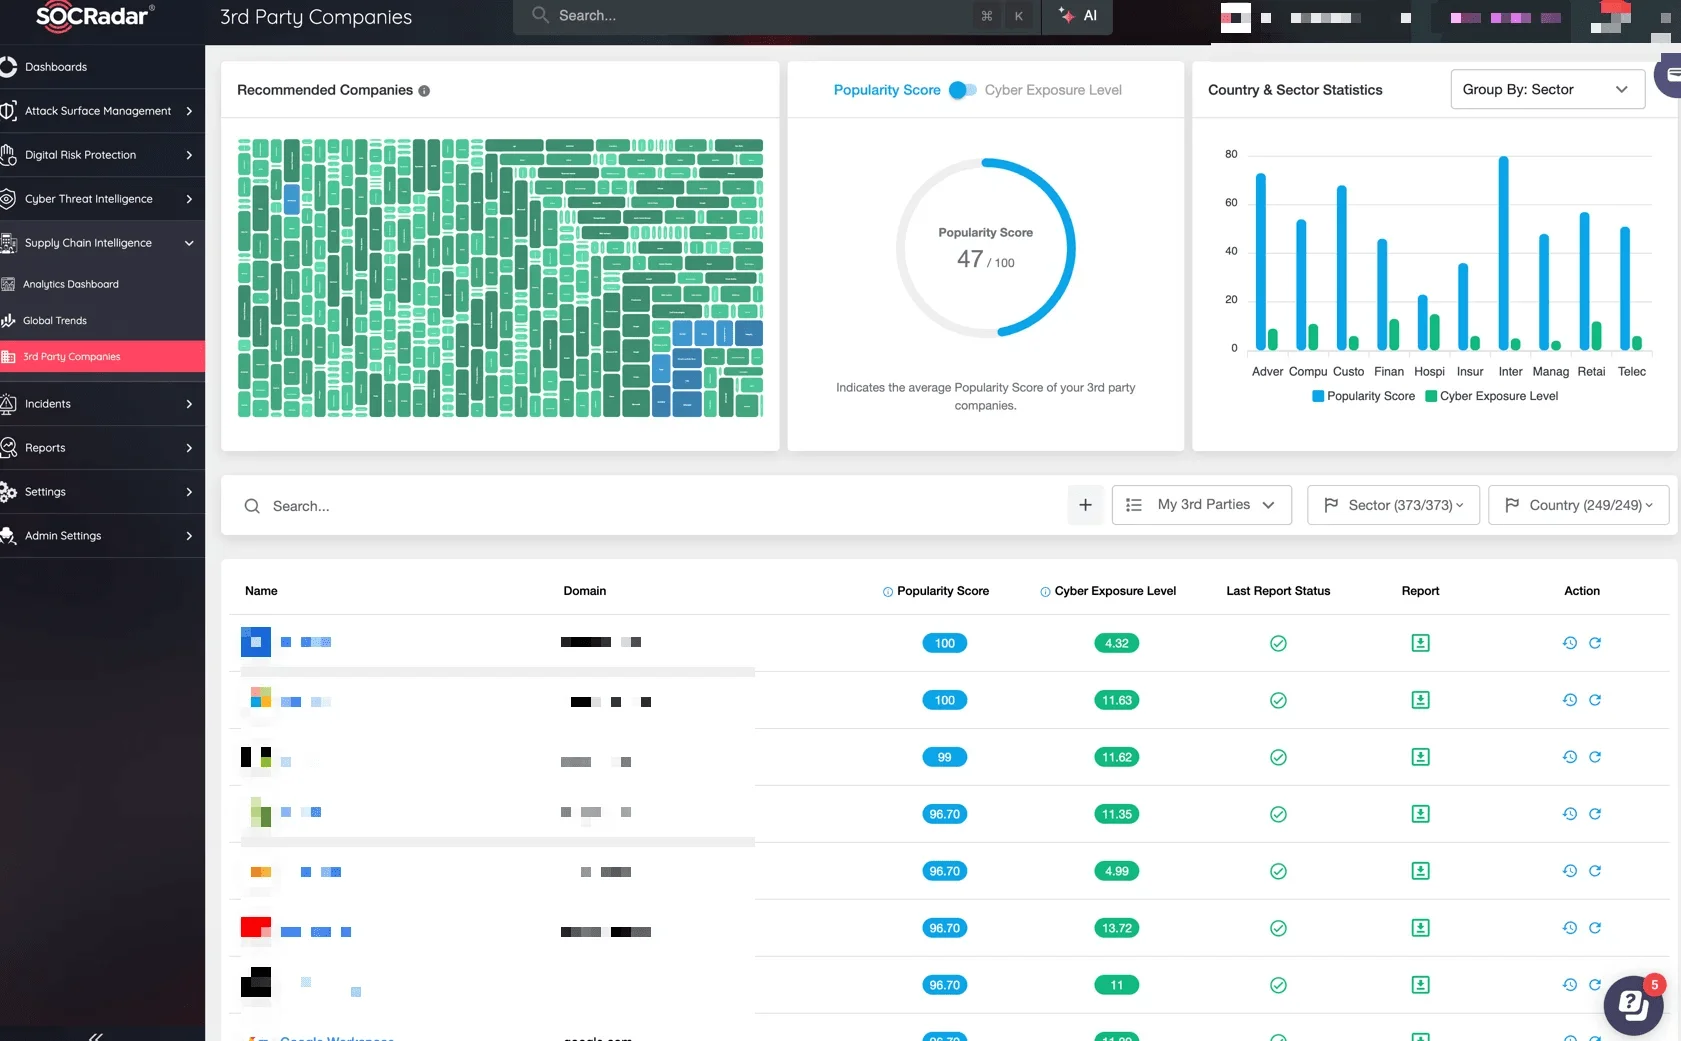Click the Recommended Companies info icon
Screen dimensions: 1681x1041
point(424,91)
